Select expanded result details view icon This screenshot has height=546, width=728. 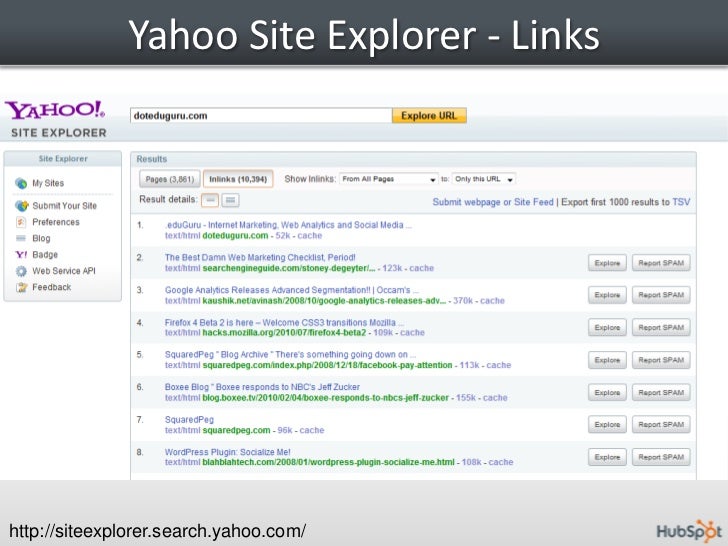coord(231,200)
